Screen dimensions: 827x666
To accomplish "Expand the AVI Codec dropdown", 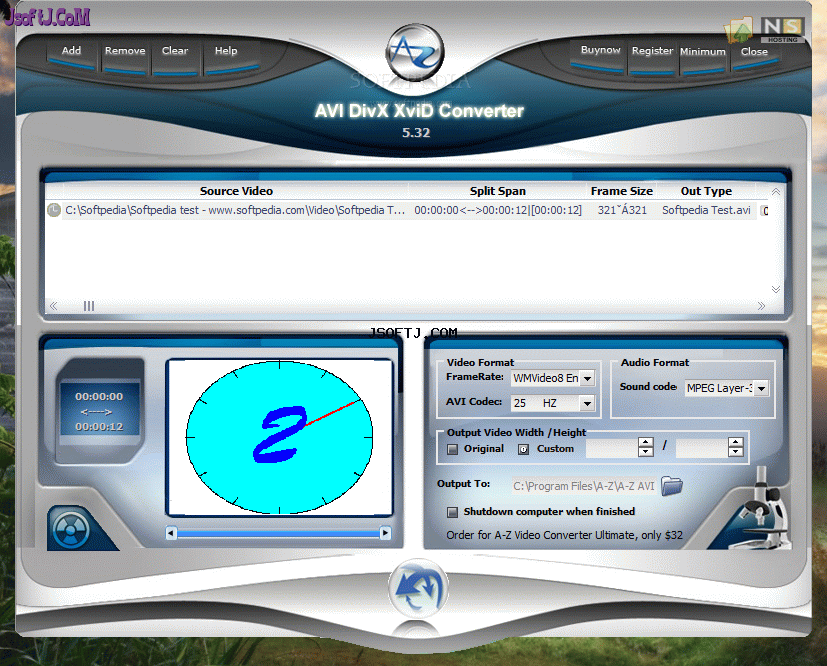I will point(588,403).
